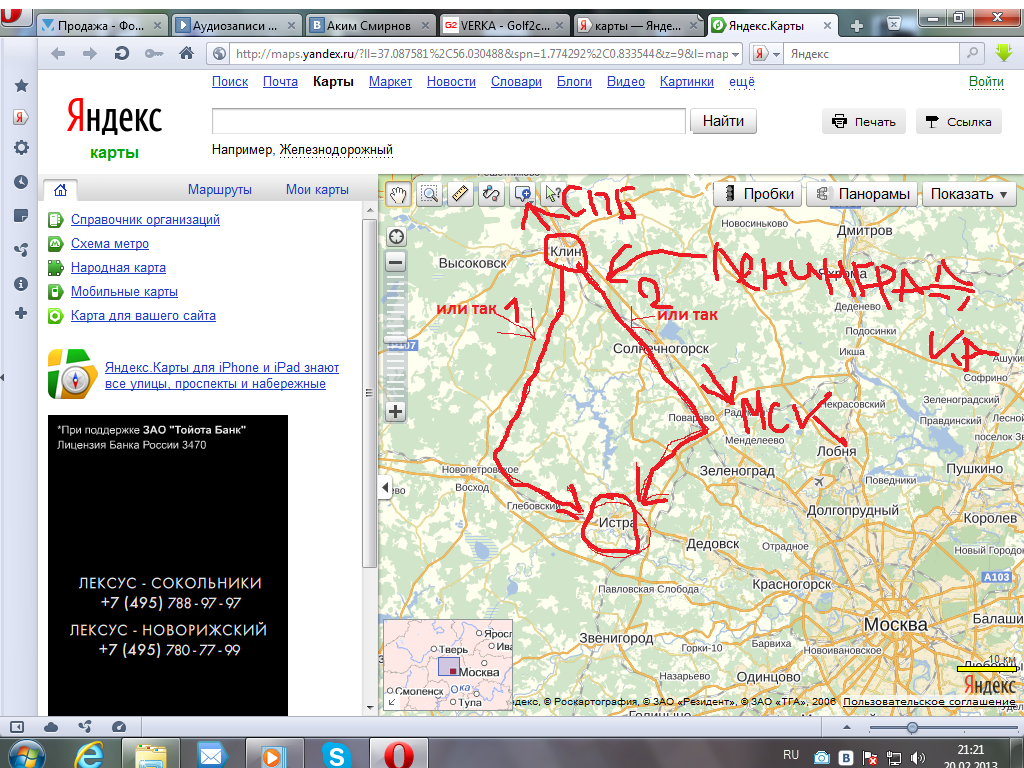Click the volume icon in system tray

click(917, 757)
